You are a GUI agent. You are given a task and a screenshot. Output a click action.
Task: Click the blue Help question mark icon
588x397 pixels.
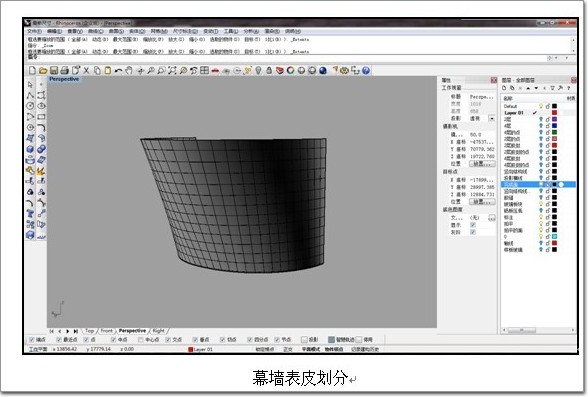pos(366,70)
